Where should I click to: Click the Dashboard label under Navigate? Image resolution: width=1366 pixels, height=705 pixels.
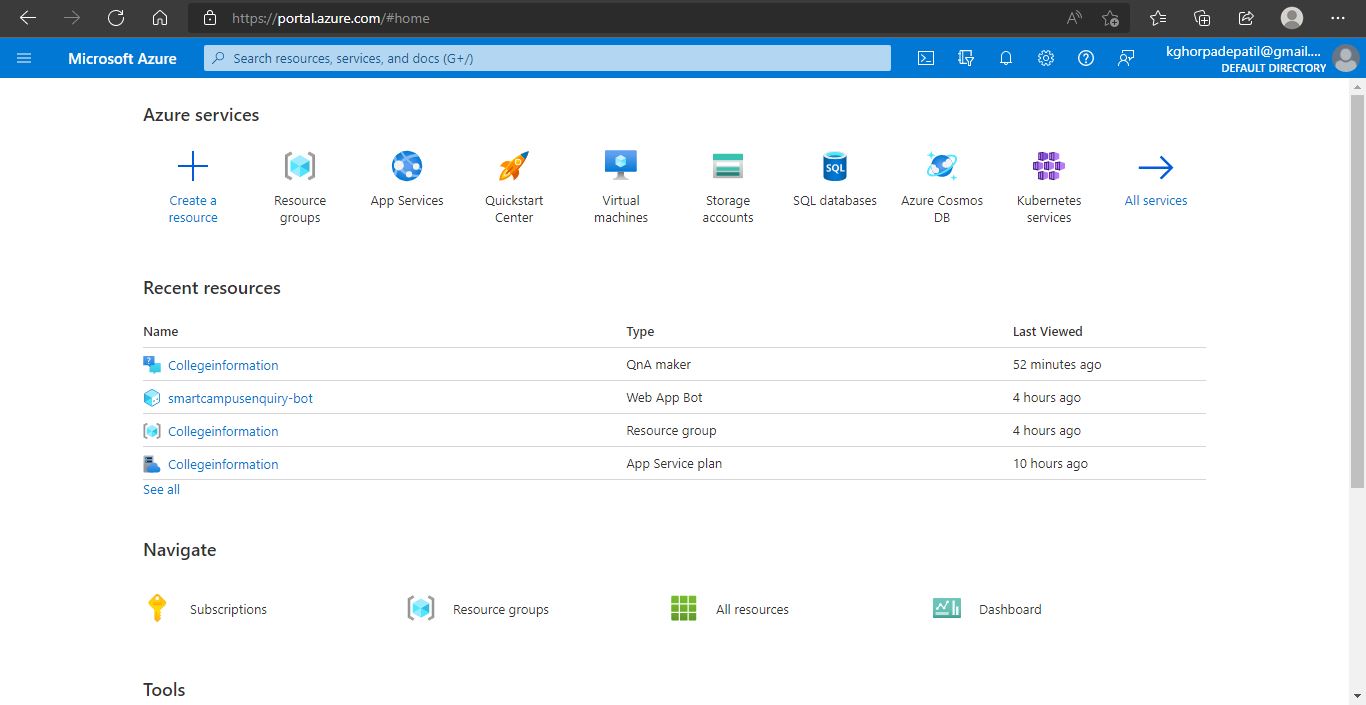point(1010,609)
